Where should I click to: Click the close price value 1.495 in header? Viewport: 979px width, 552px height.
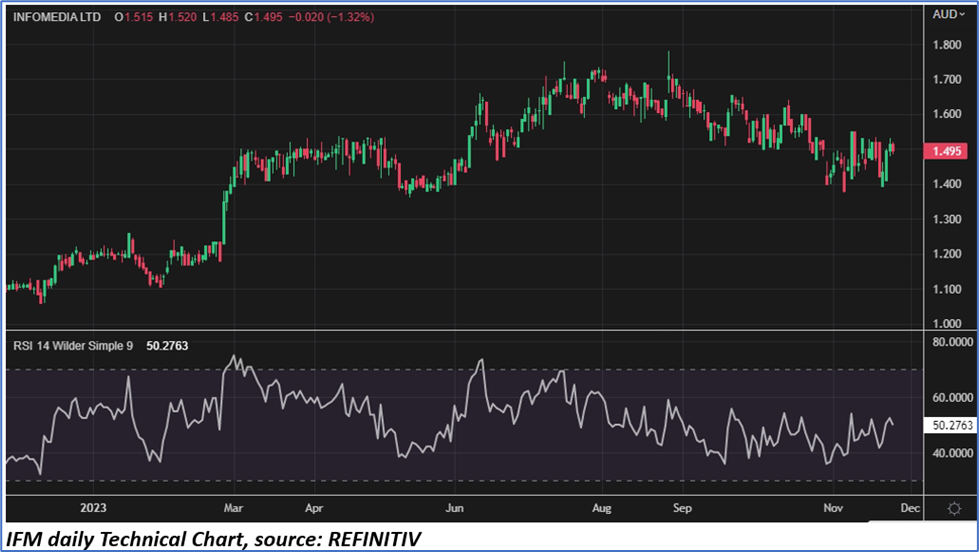pyautogui.click(x=268, y=17)
